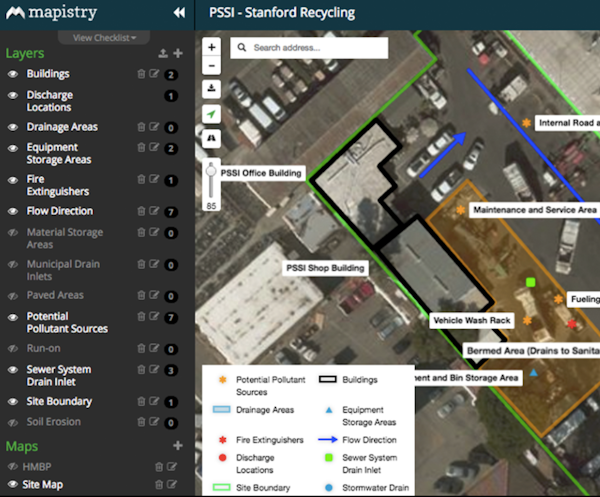This screenshot has height=497, width=600.
Task: Collapse the sidebar with the double-arrow icon
Action: coord(179,13)
